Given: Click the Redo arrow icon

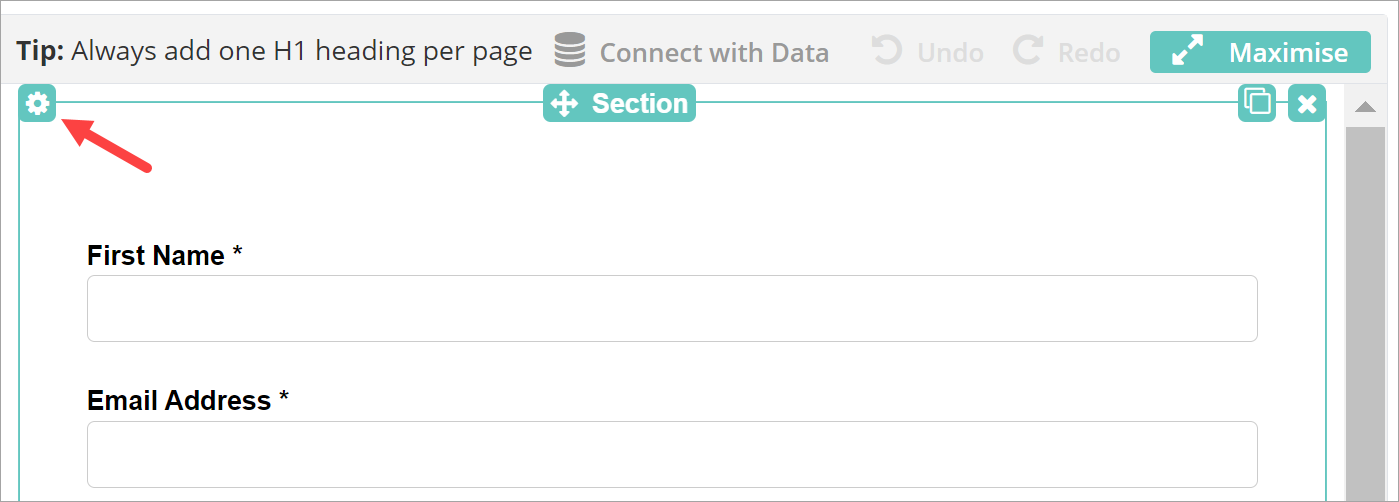Looking at the screenshot, I should [1027, 51].
